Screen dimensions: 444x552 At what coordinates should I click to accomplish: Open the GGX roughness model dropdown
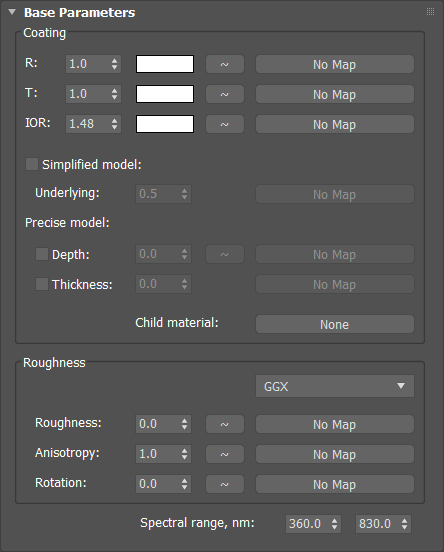(335, 386)
